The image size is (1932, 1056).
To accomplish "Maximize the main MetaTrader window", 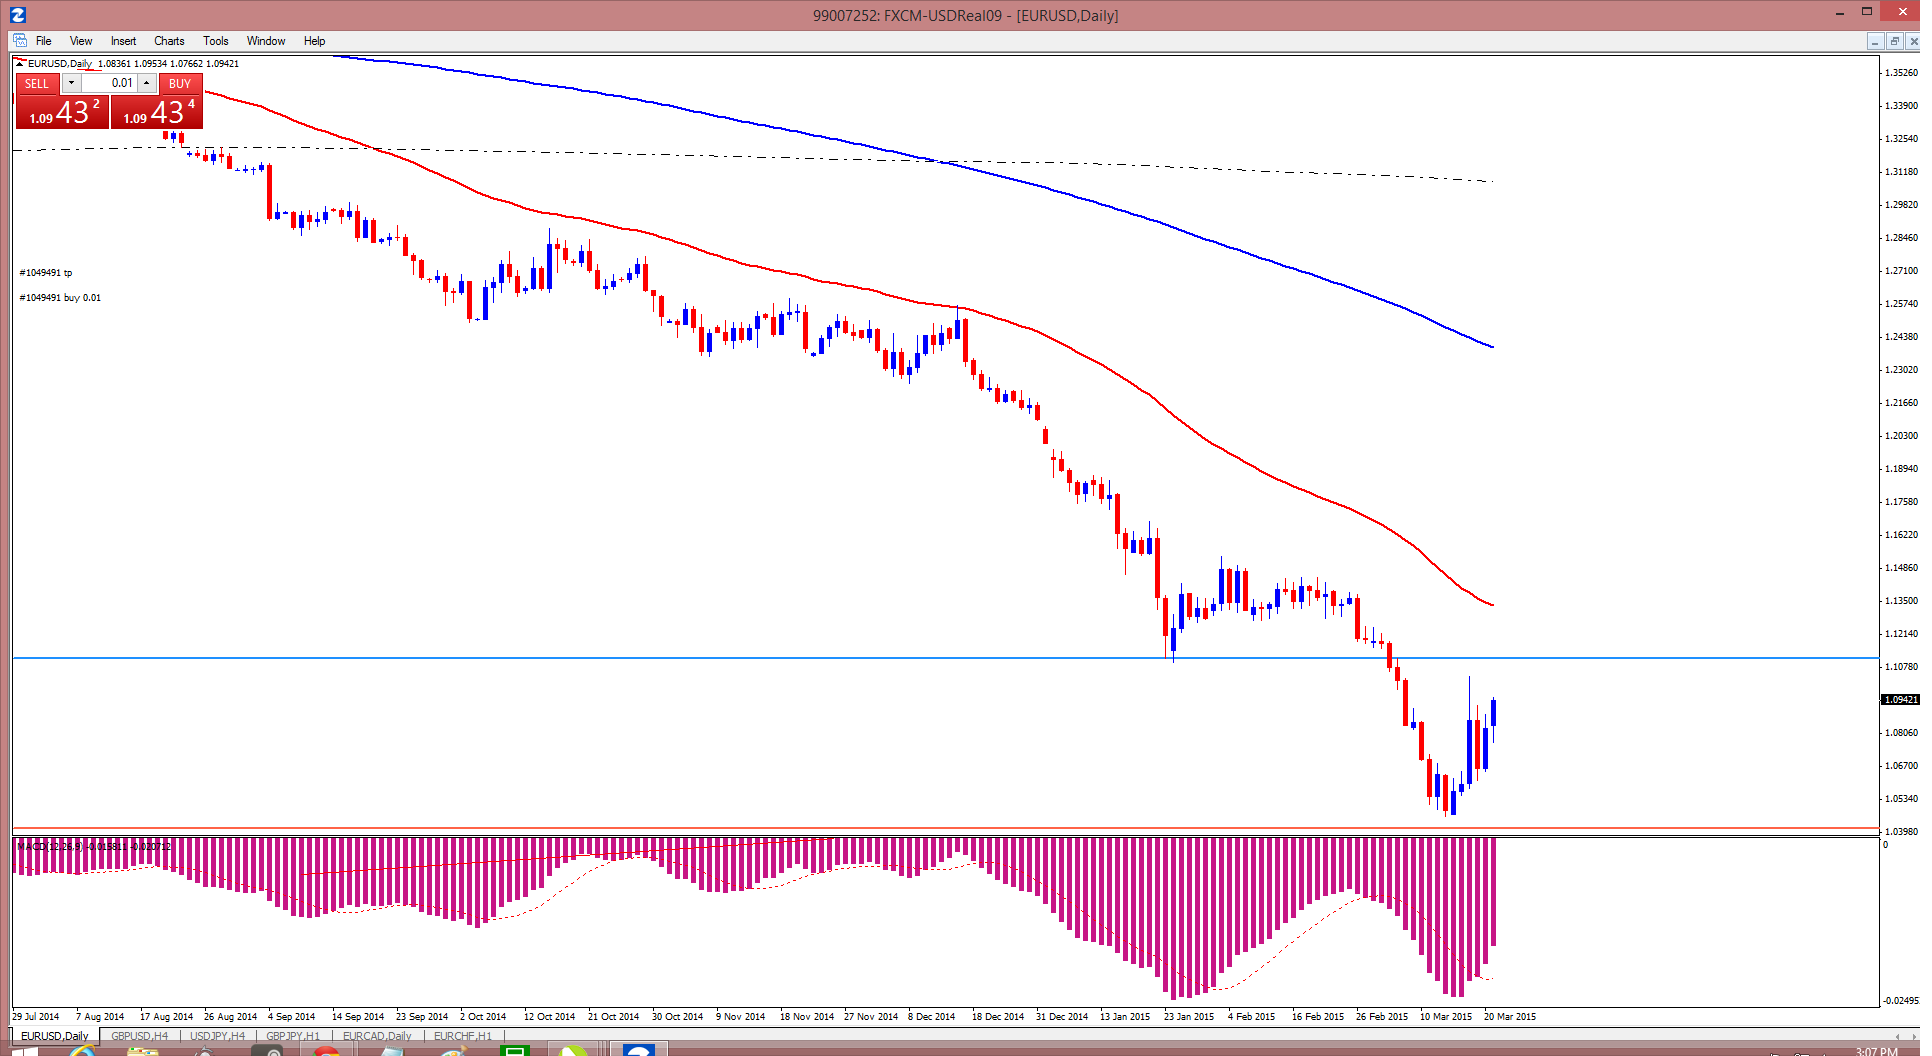I will point(1866,12).
